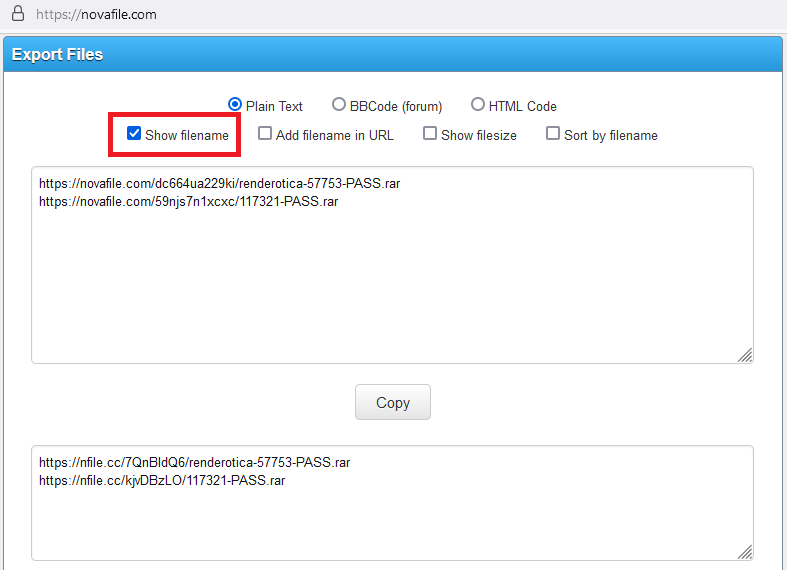Screen dimensions: 787x570
Task: Enable the Sort by filename checkbox
Action: (553, 134)
